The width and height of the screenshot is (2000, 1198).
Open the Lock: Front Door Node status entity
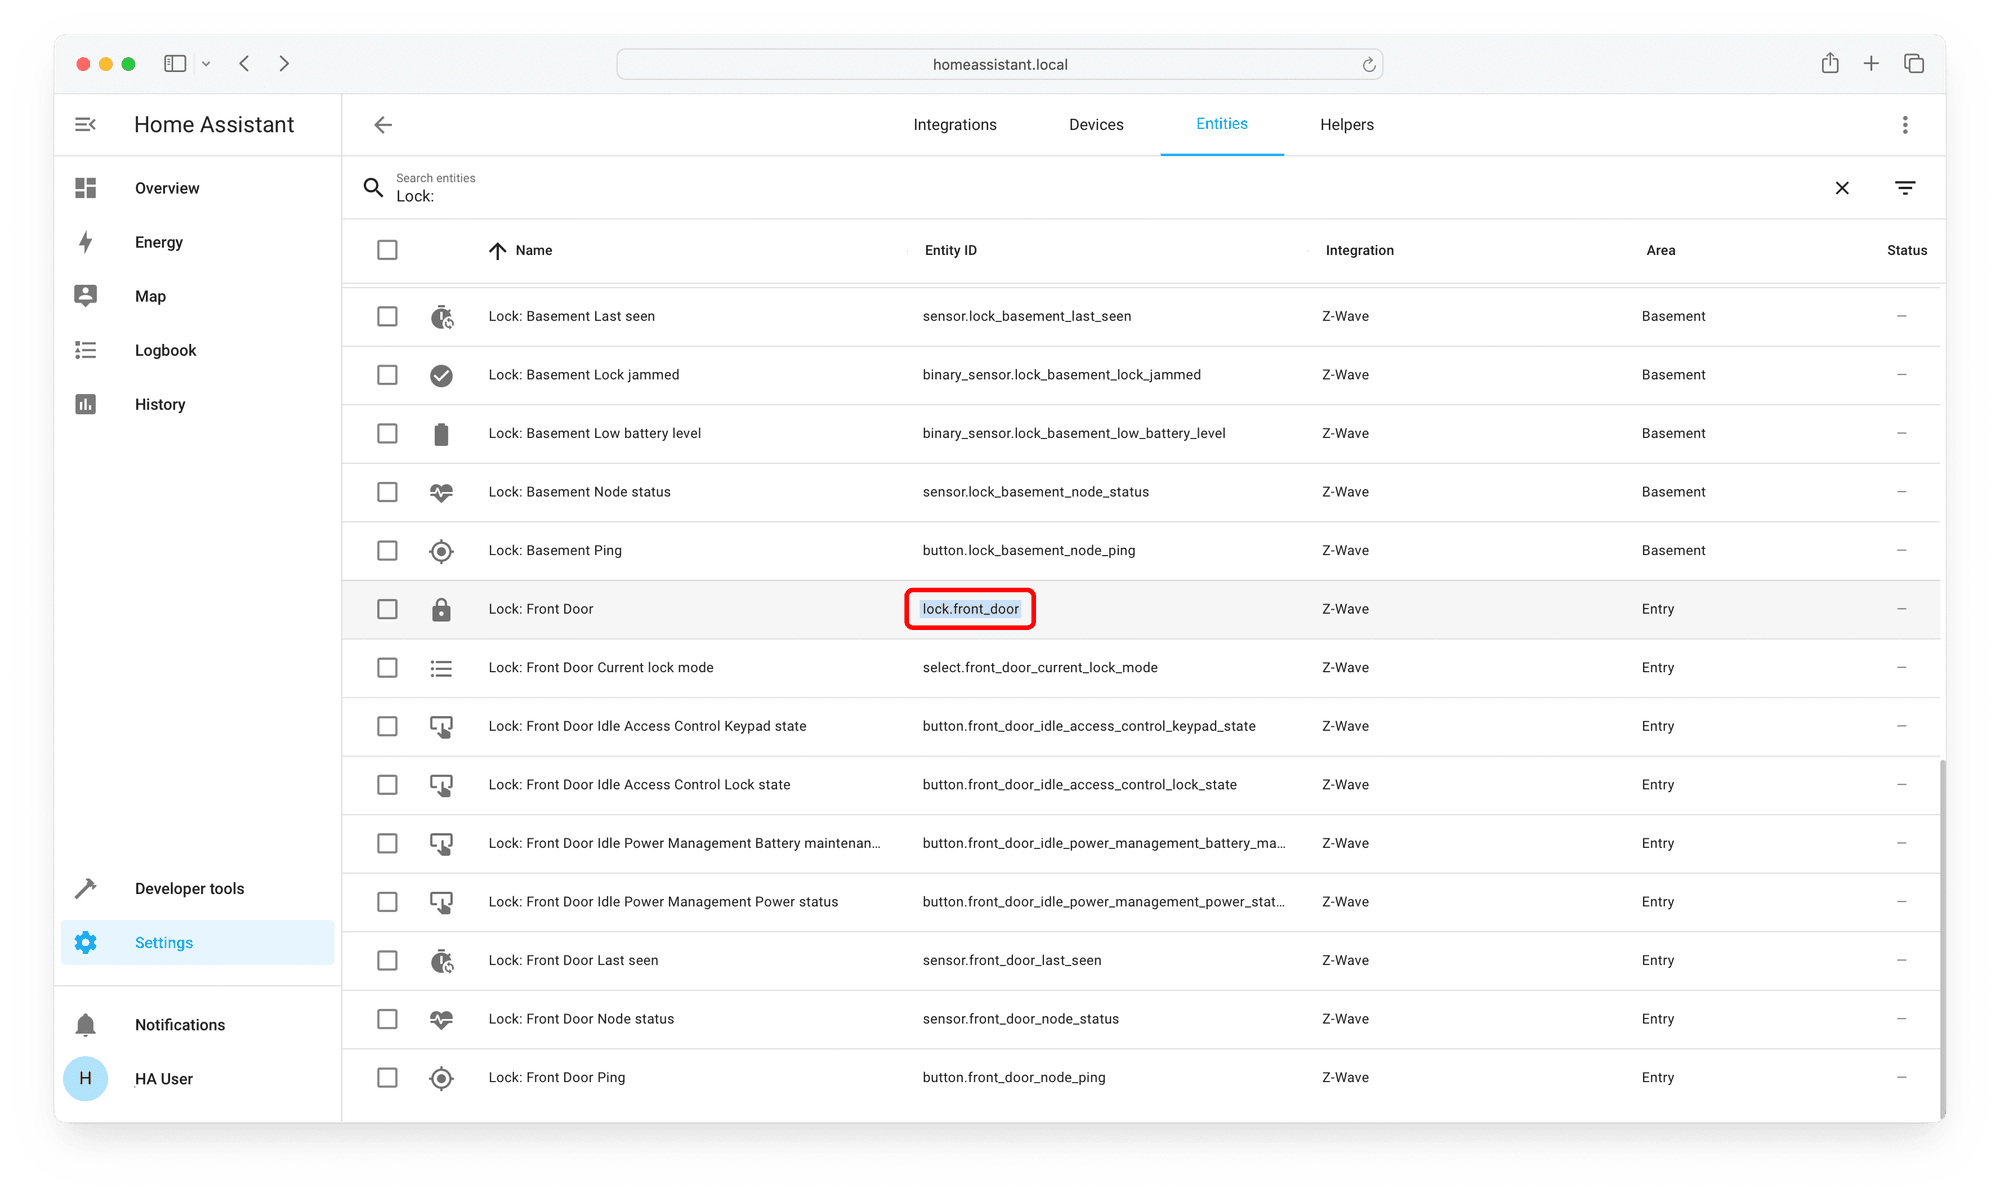[581, 1019]
